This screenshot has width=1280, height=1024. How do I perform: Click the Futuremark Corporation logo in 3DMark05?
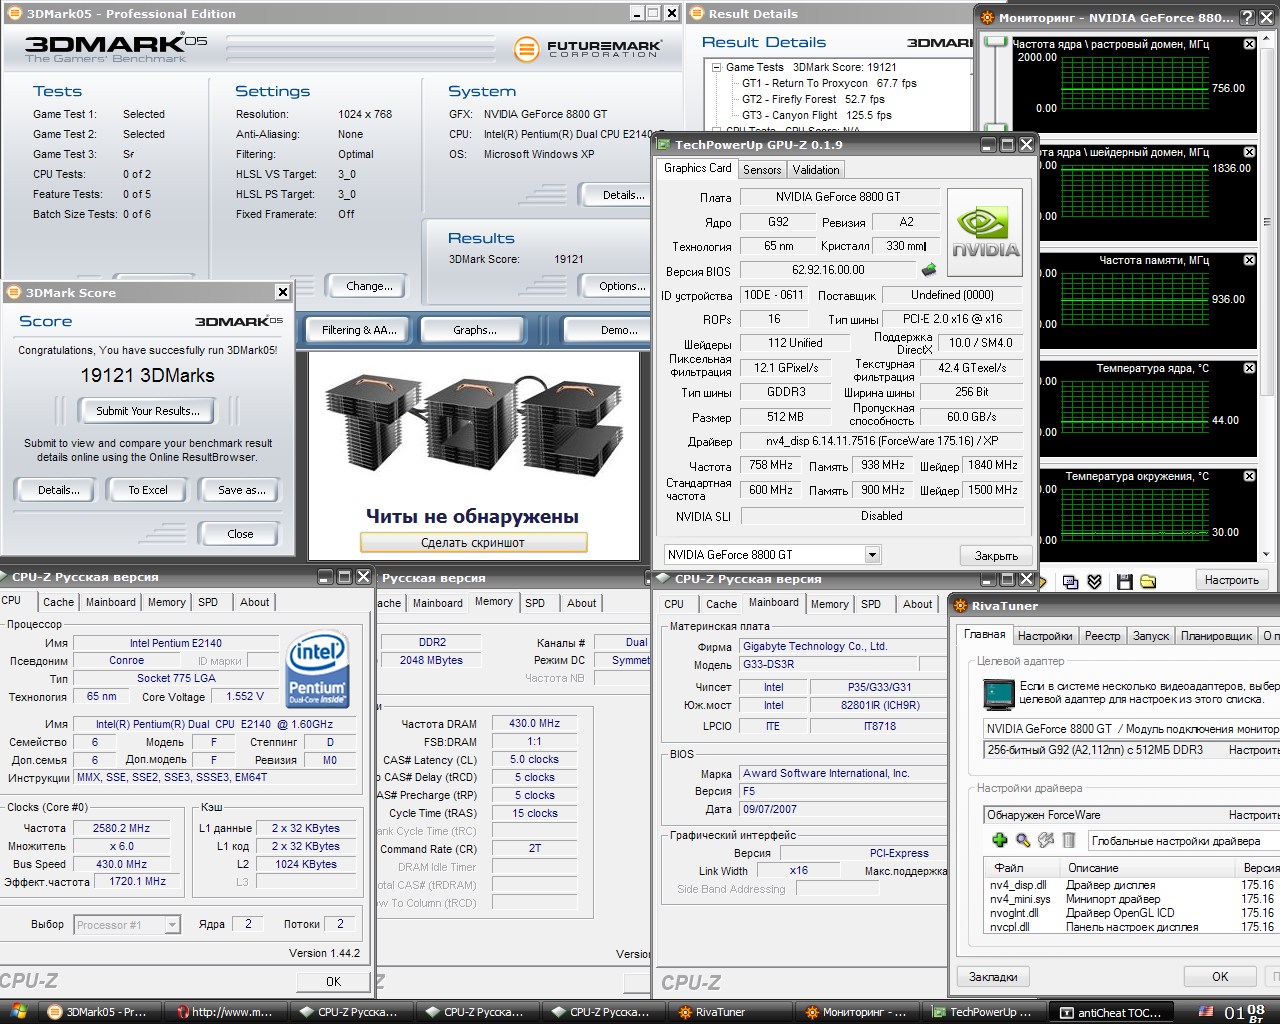coord(587,48)
